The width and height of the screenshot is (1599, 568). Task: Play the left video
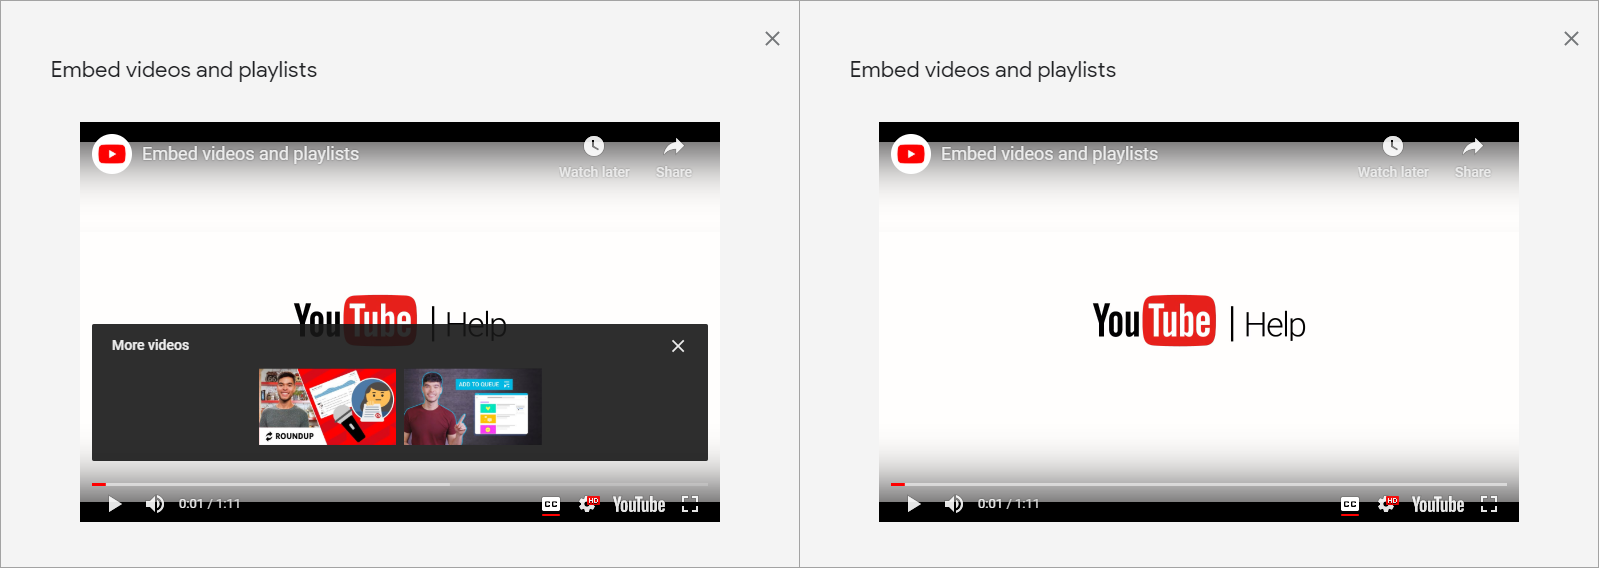(x=115, y=504)
